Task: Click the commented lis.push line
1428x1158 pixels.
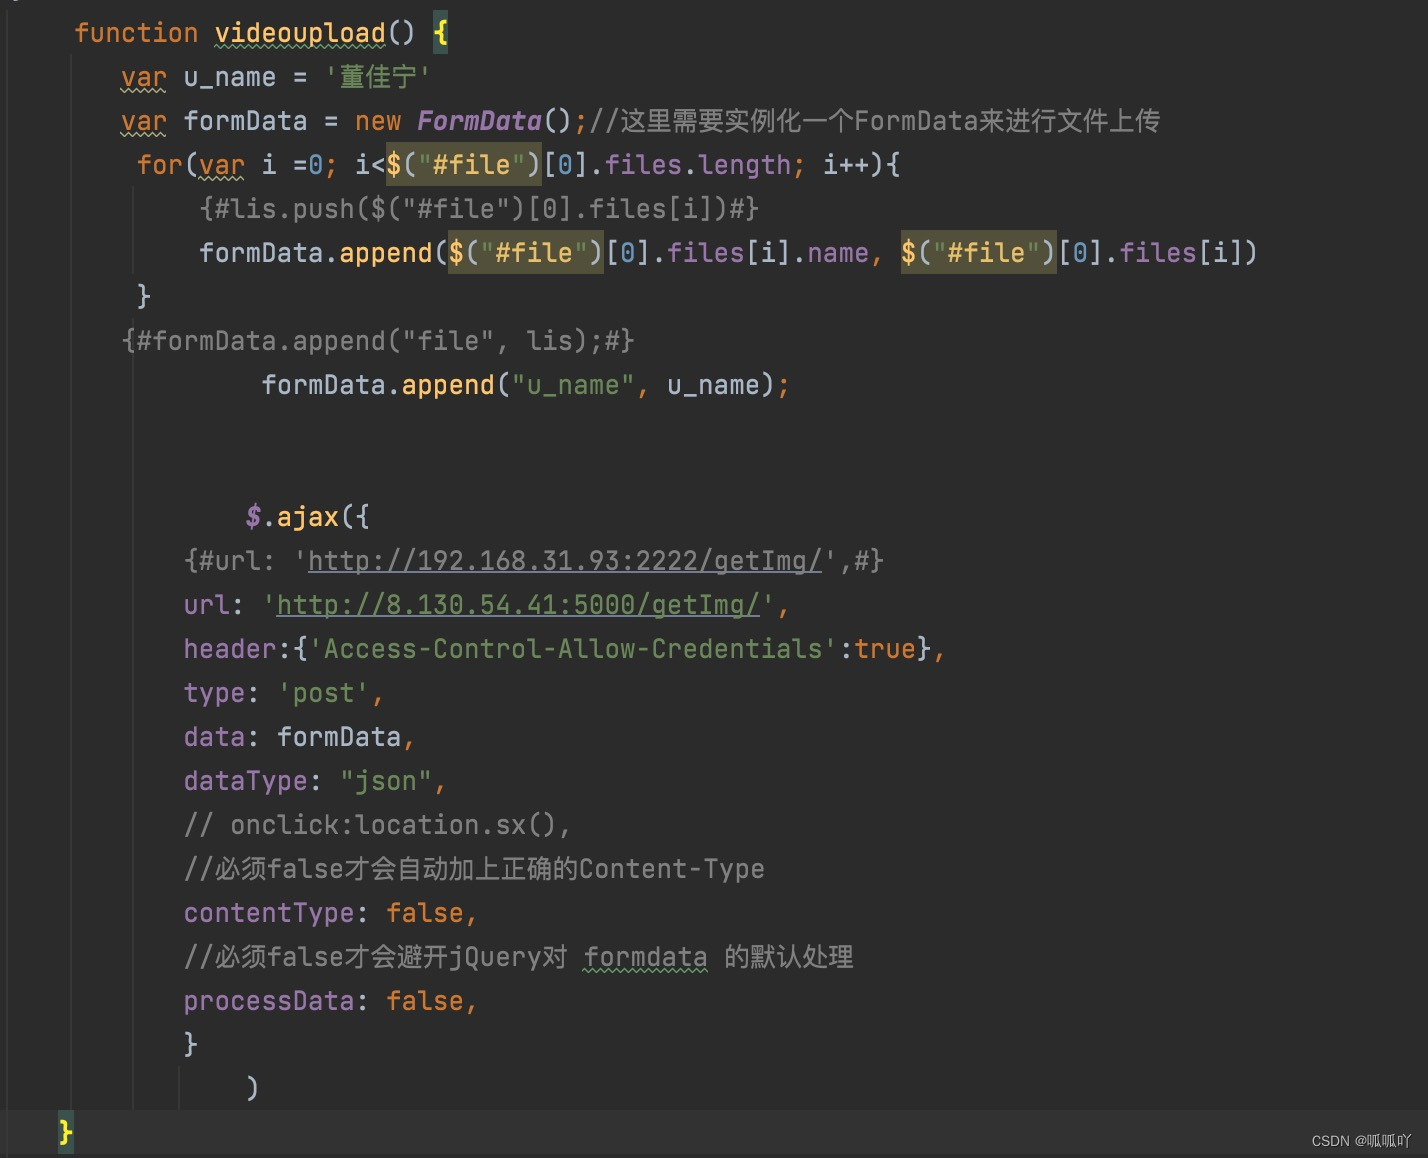Action: 479,209
